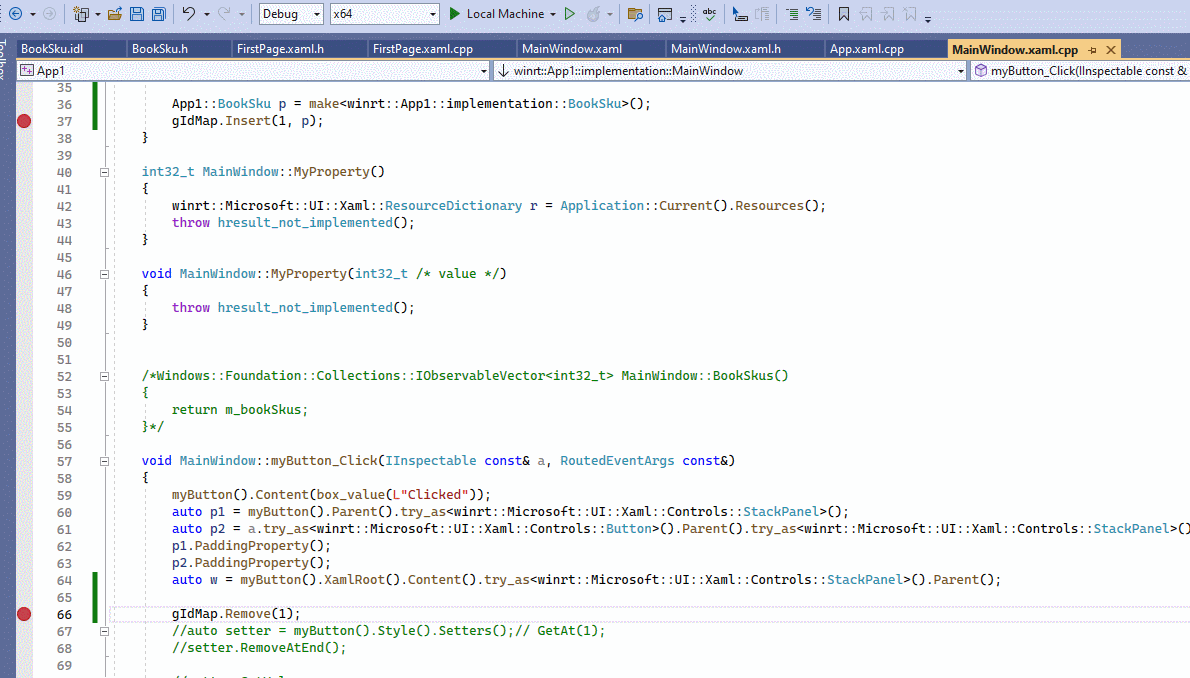Remove the breakpoint on line 66
The width and height of the screenshot is (1190, 678).
(24, 615)
